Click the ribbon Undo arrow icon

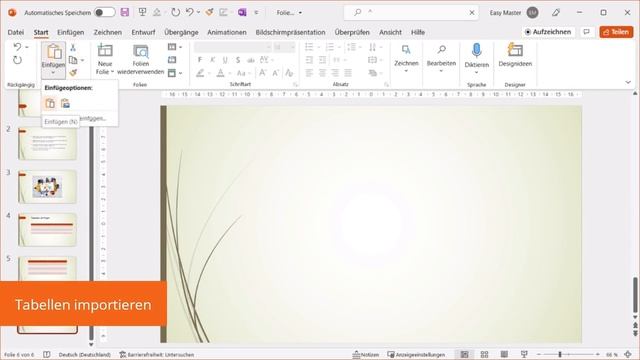[17, 47]
